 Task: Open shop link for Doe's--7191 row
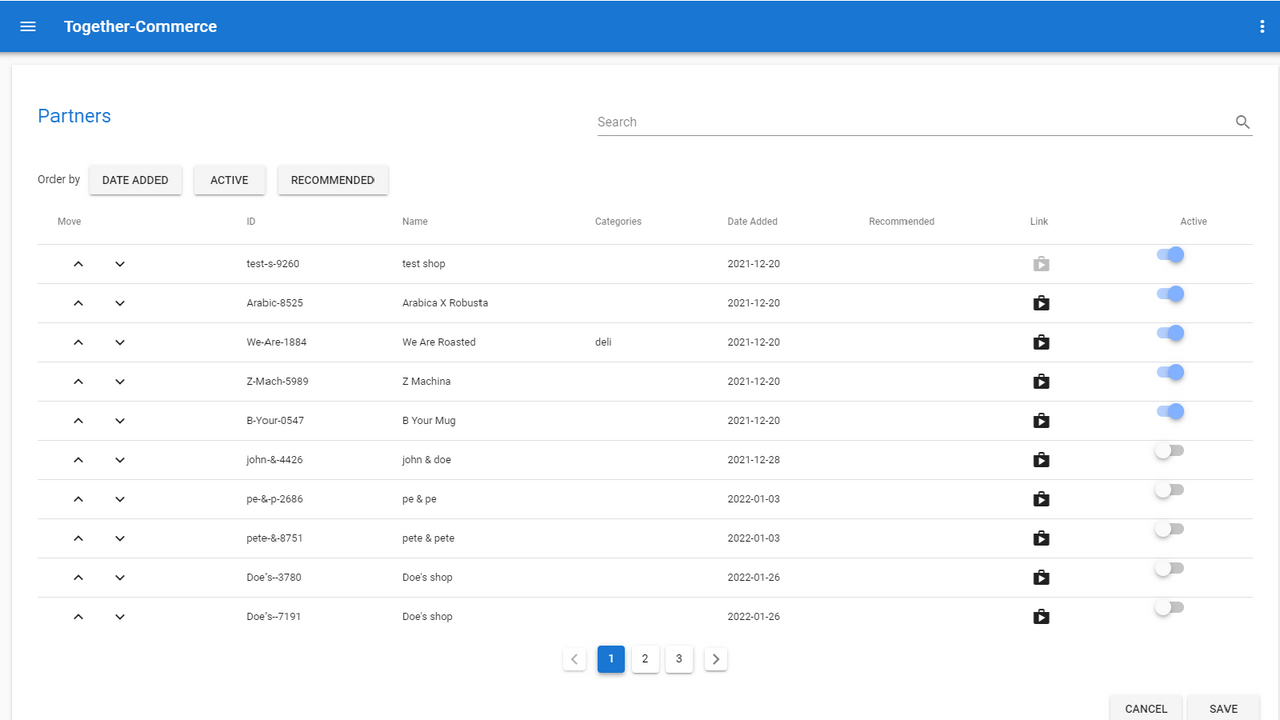pyautogui.click(x=1041, y=616)
